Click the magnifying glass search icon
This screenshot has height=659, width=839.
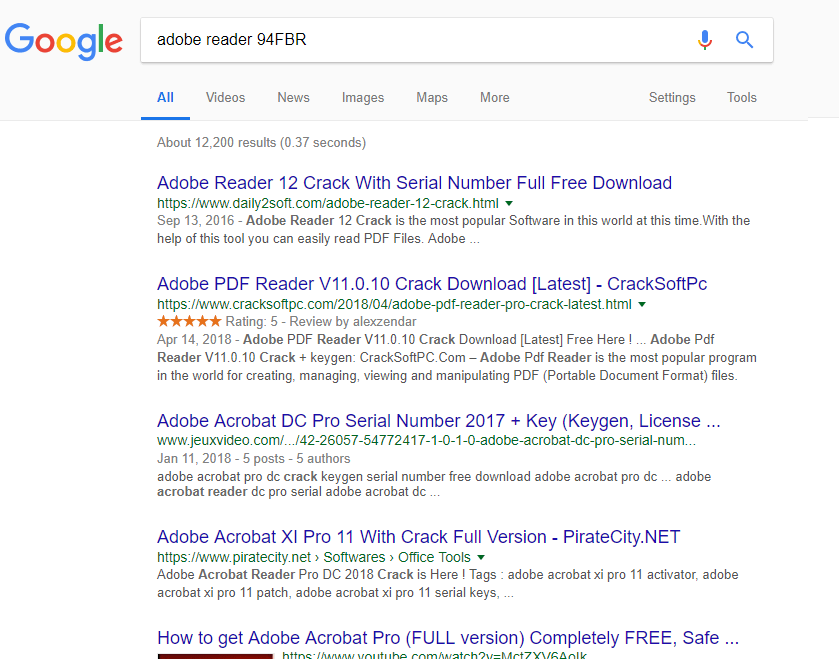744,40
